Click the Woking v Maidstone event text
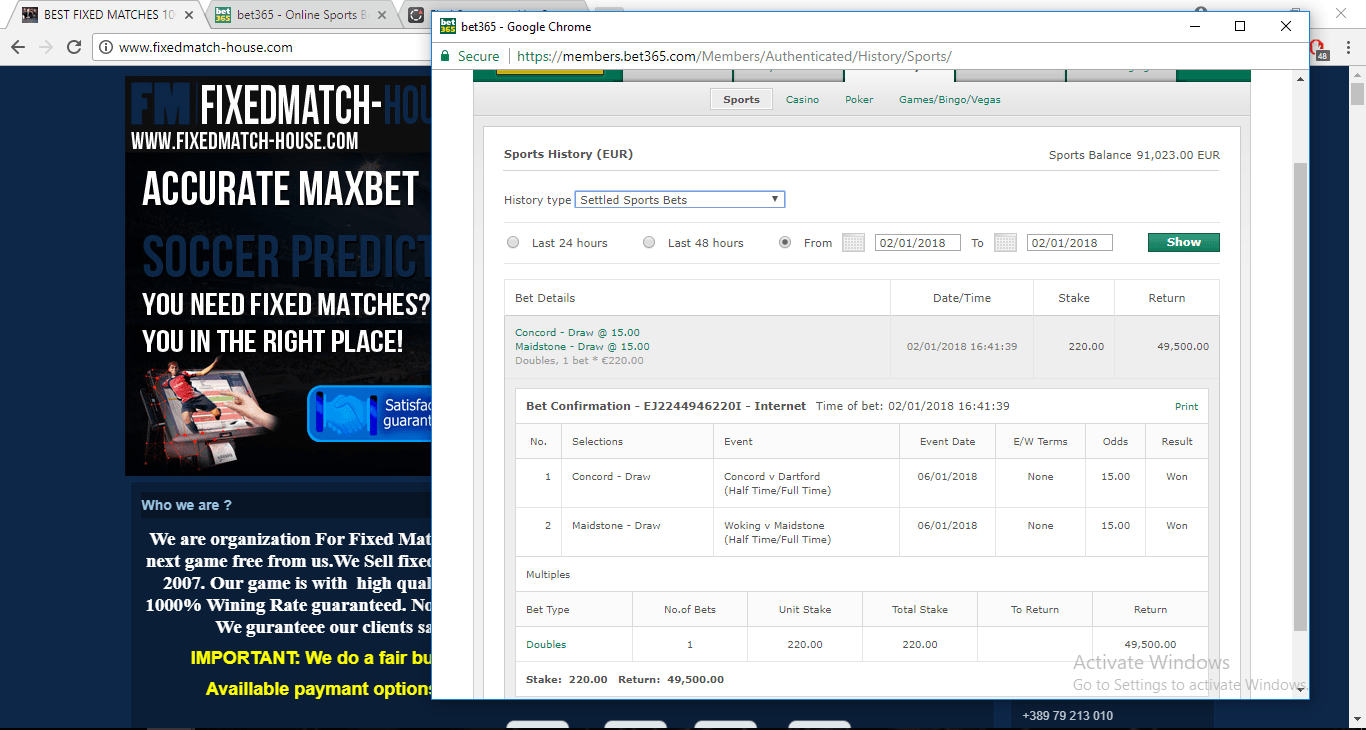Viewport: 1366px width, 730px height. pyautogui.click(x=774, y=525)
